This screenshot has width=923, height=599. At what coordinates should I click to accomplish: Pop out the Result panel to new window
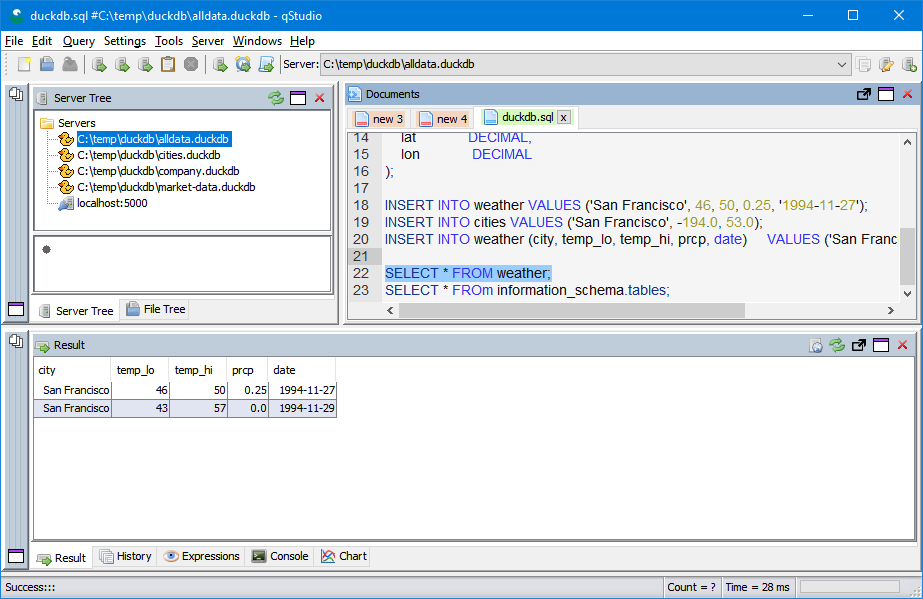tap(858, 345)
